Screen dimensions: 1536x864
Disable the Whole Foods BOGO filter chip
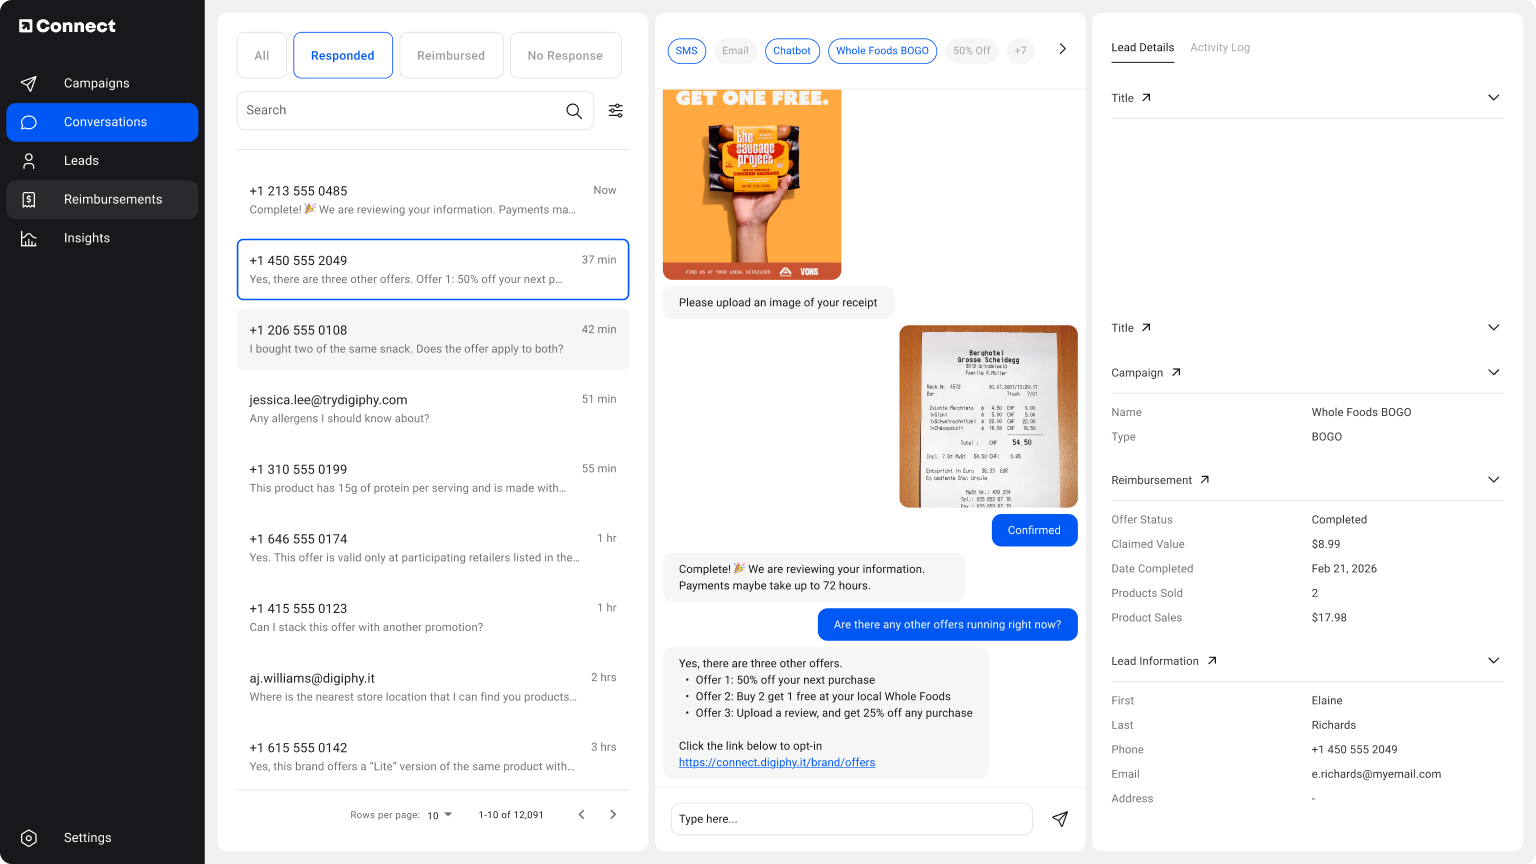tap(882, 50)
